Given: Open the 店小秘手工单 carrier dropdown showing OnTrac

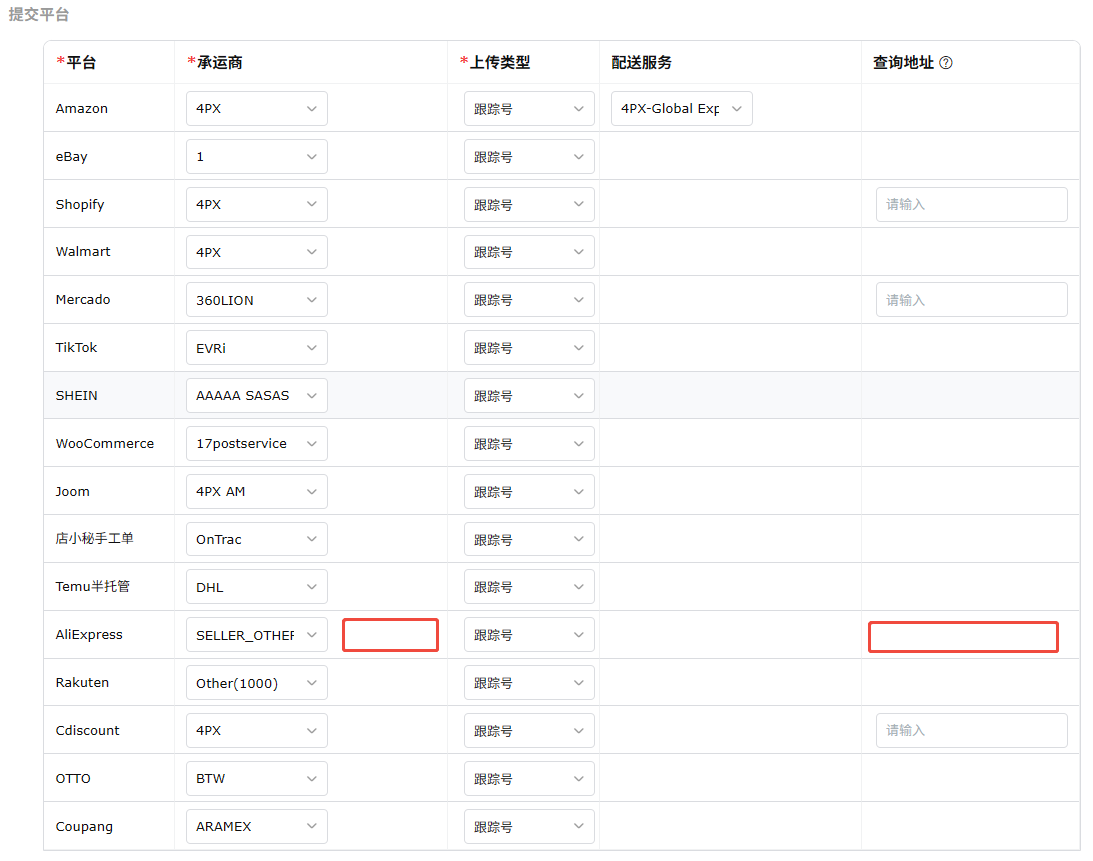Looking at the screenshot, I should point(257,539).
